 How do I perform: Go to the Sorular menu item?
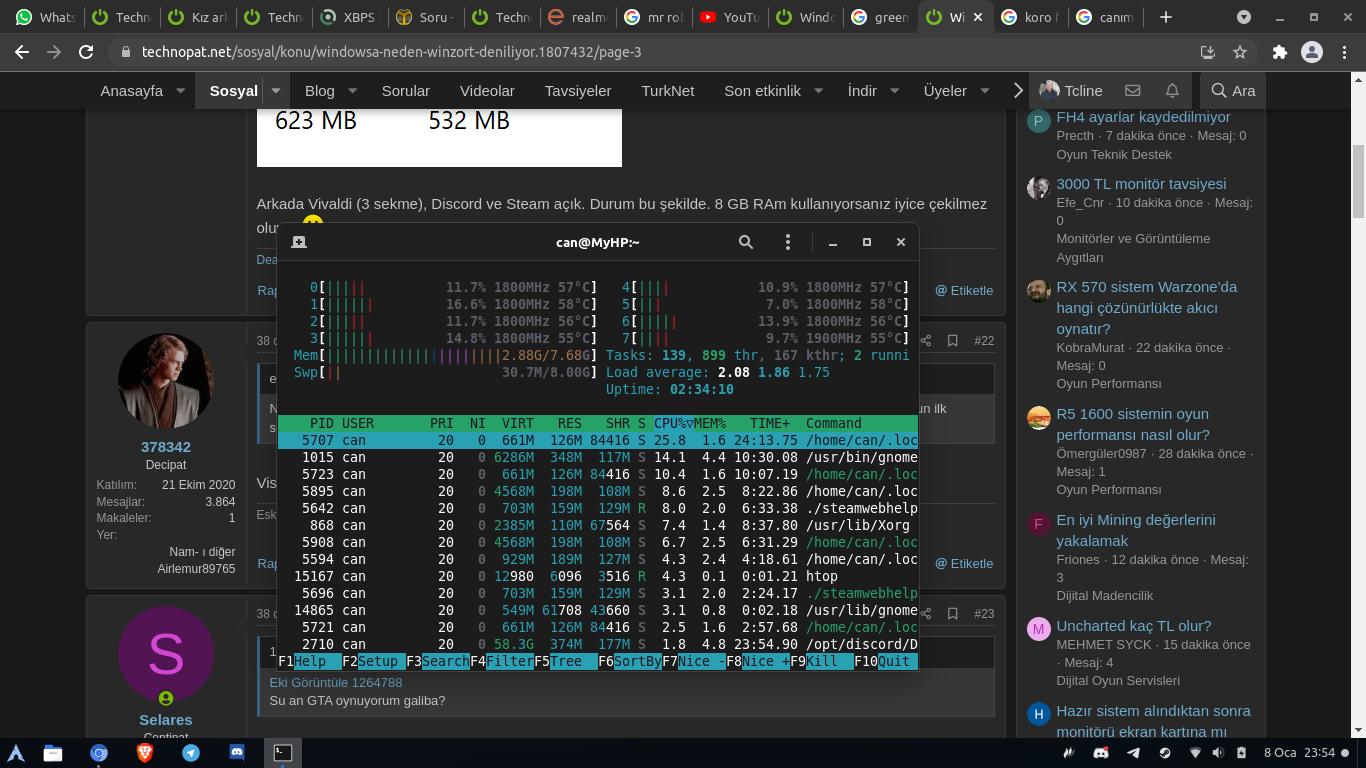pos(405,91)
